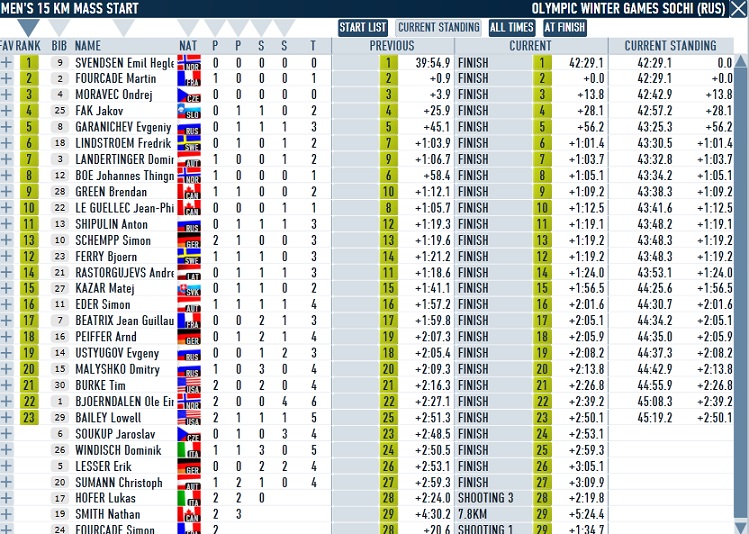The width and height of the screenshot is (749, 534).
Task: Add GARANICHEV Evgeniy to favourites
Action: point(6,127)
